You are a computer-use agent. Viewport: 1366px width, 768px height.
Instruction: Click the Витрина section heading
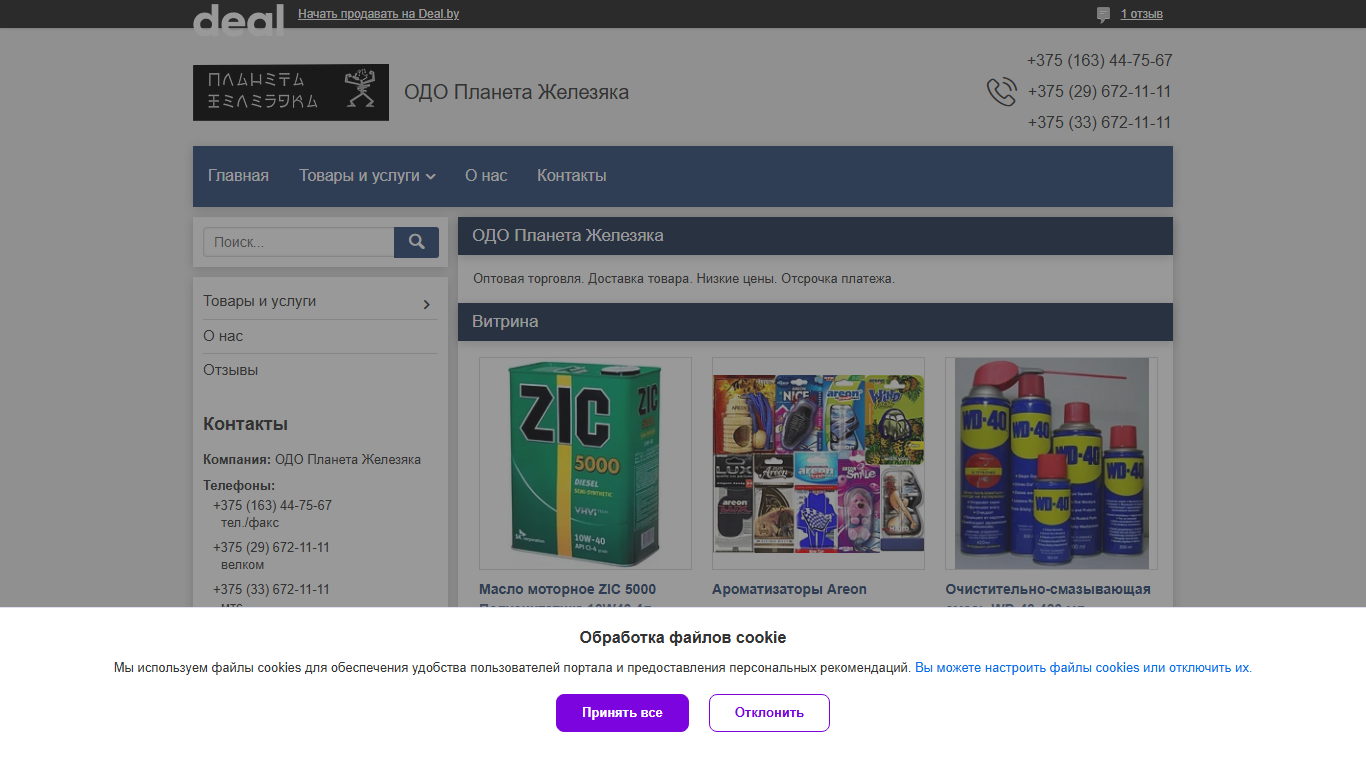(x=505, y=322)
